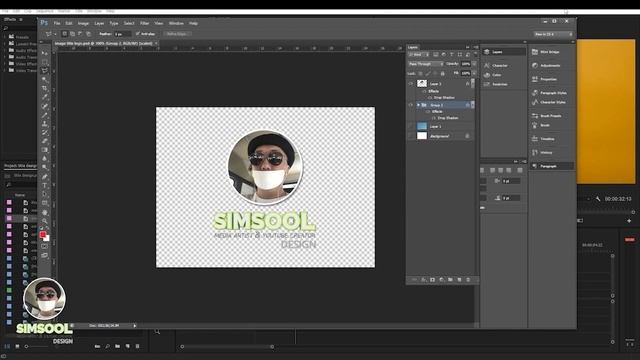
Task: Select the Crop tool
Action: 44,88
